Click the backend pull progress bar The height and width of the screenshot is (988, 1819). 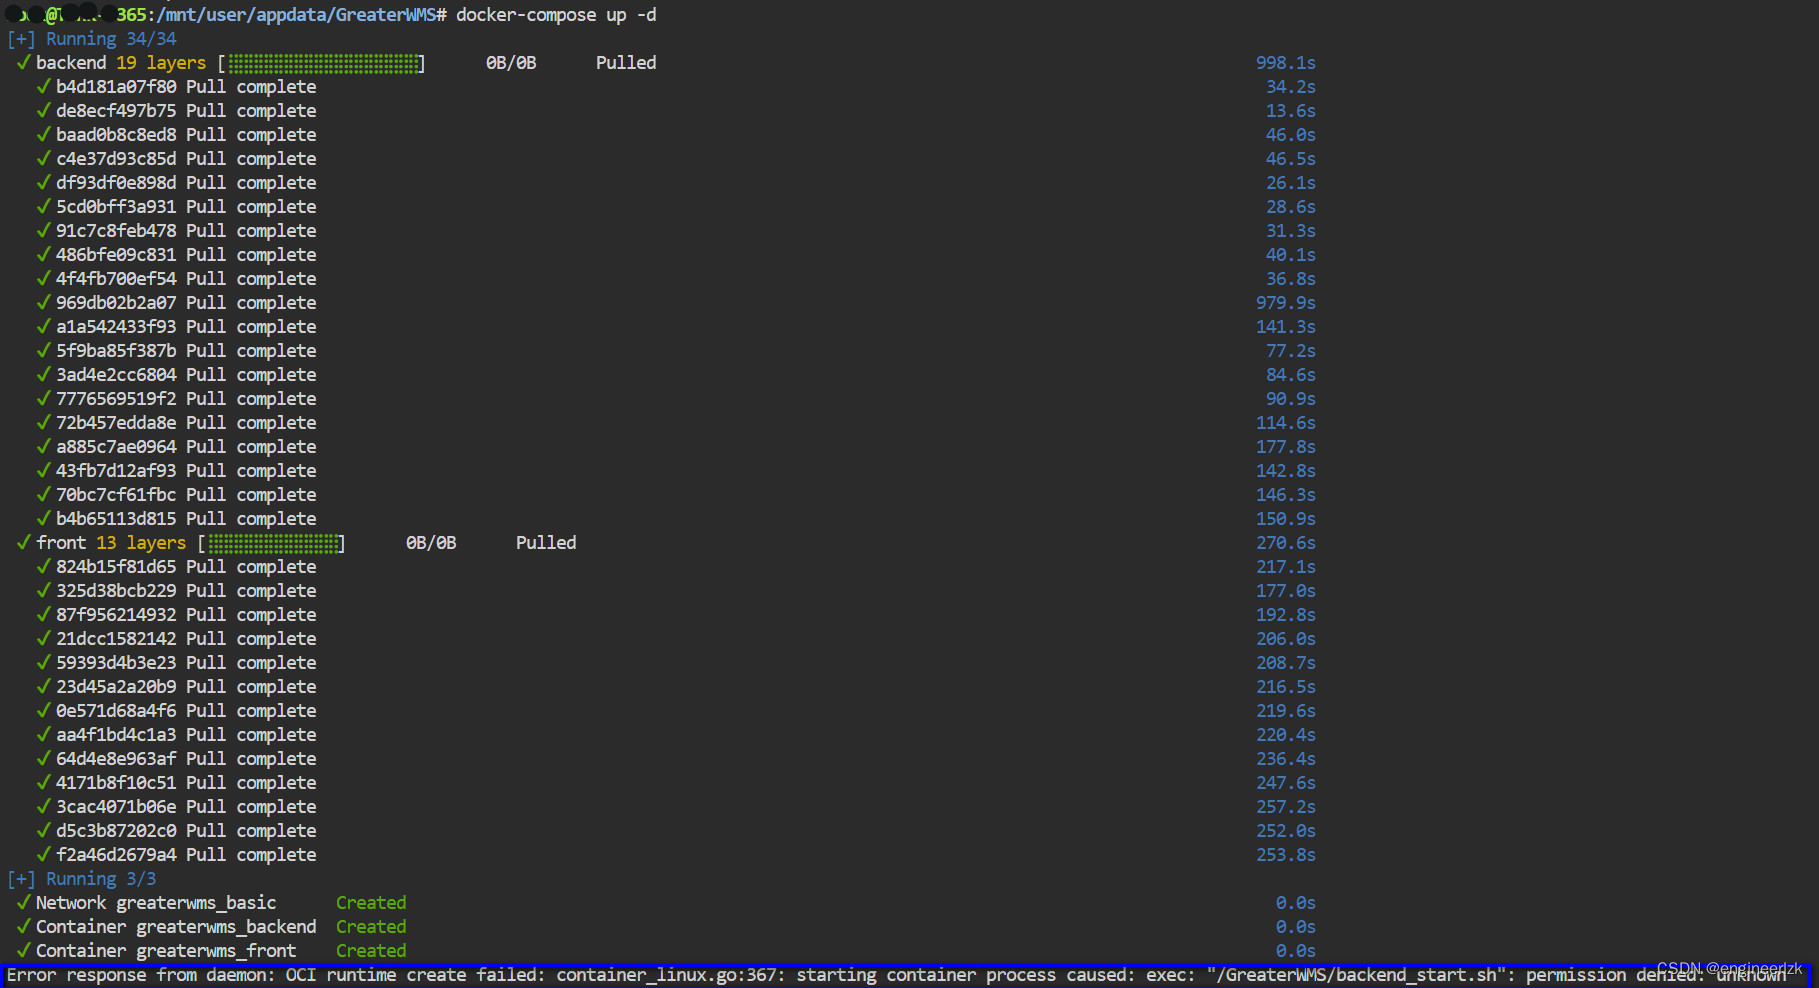[322, 63]
